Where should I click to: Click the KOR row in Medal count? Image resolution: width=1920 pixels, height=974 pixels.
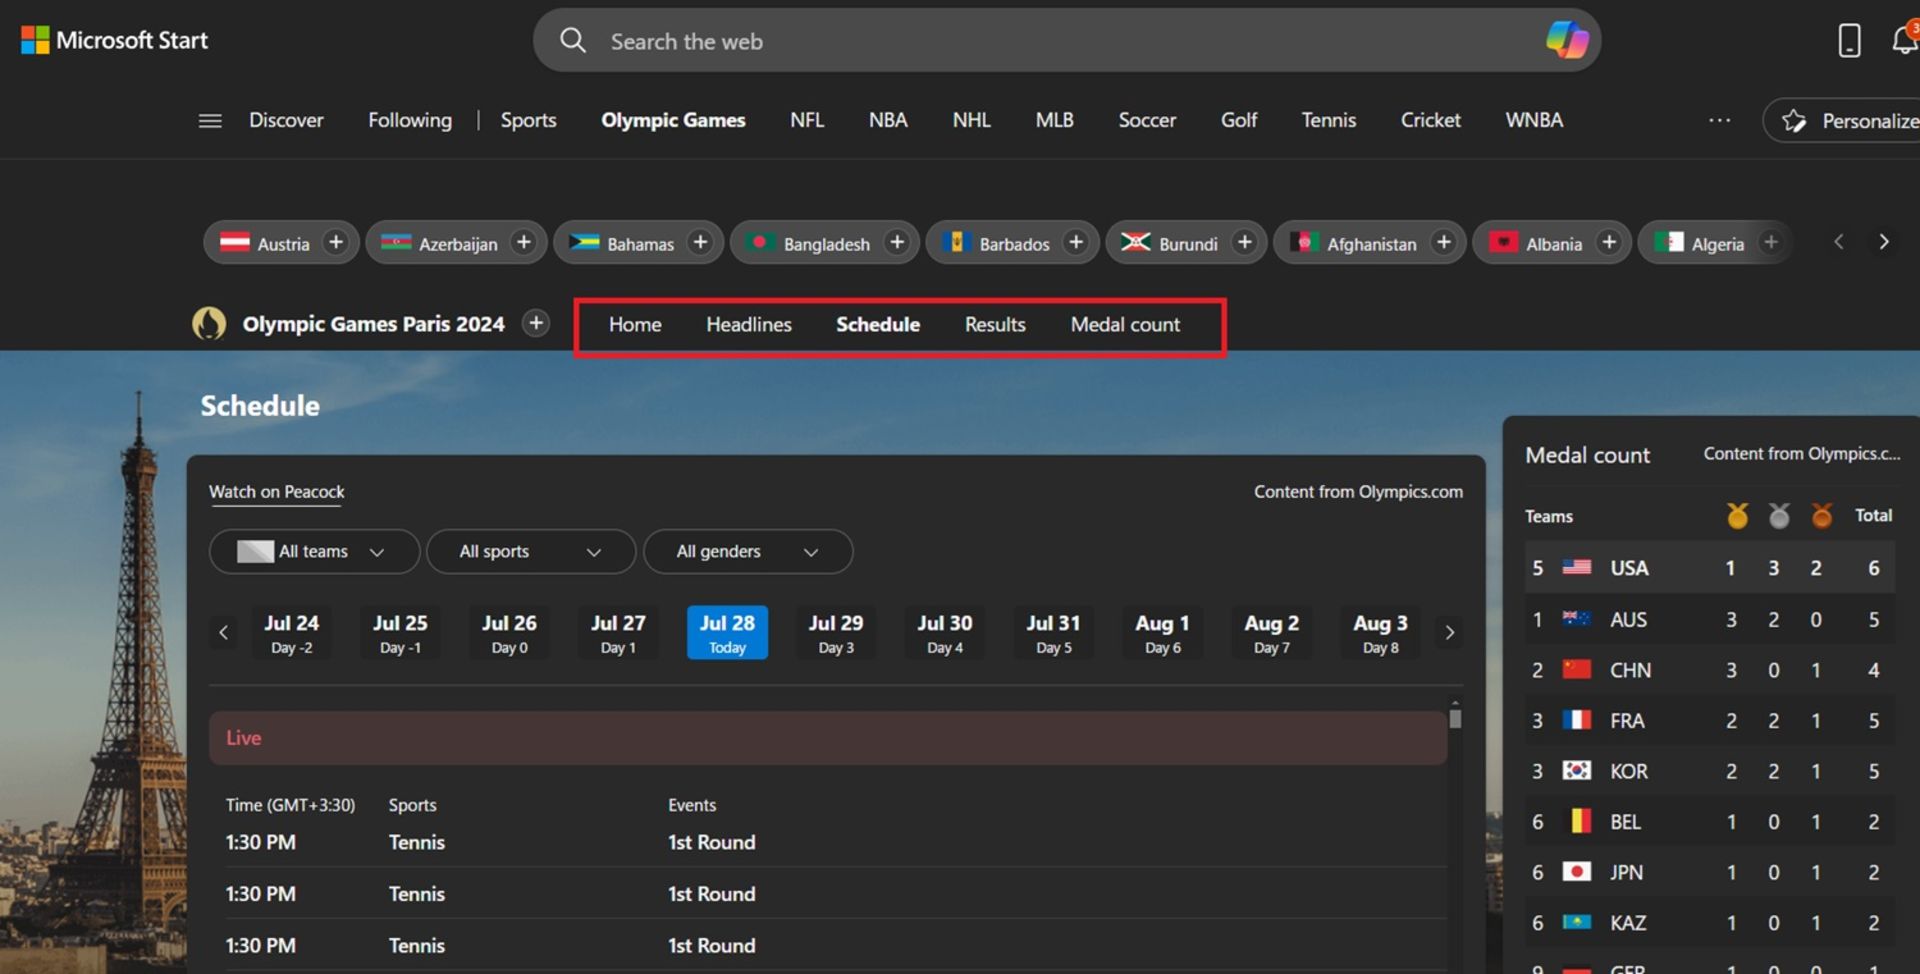[1710, 771]
